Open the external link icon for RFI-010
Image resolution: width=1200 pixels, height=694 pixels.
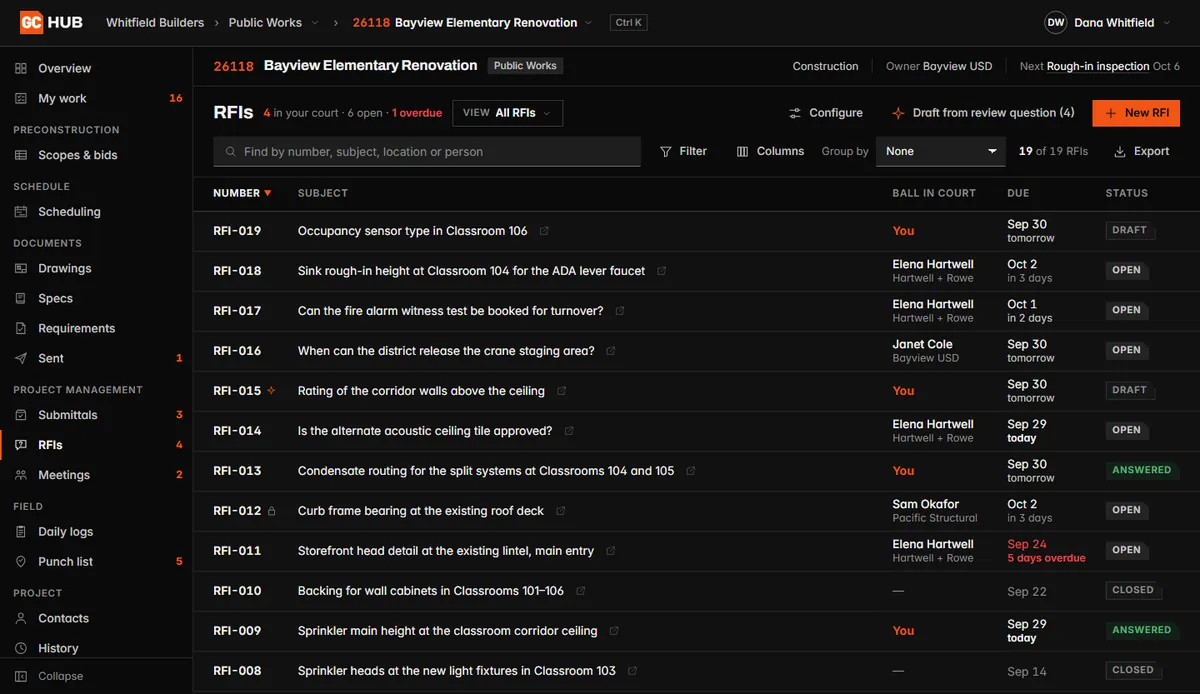point(581,591)
